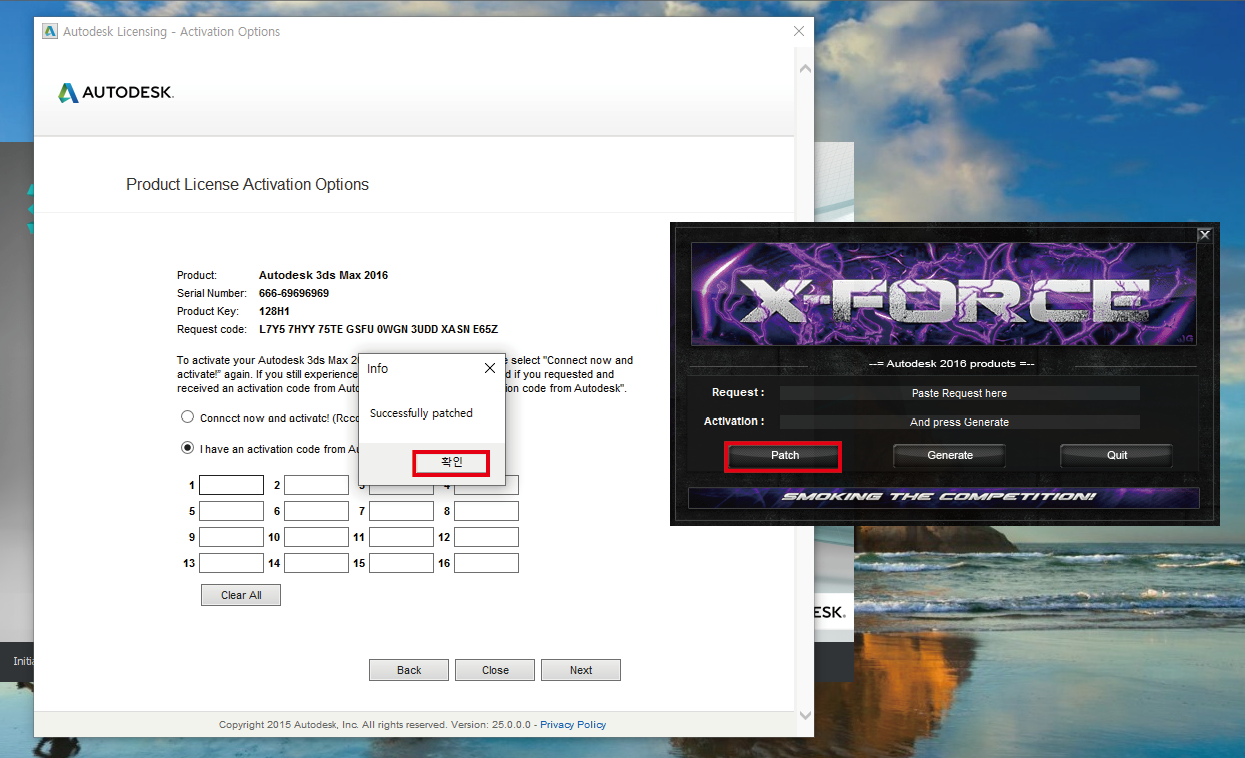
Task: Click activation code field 13
Action: point(231,563)
